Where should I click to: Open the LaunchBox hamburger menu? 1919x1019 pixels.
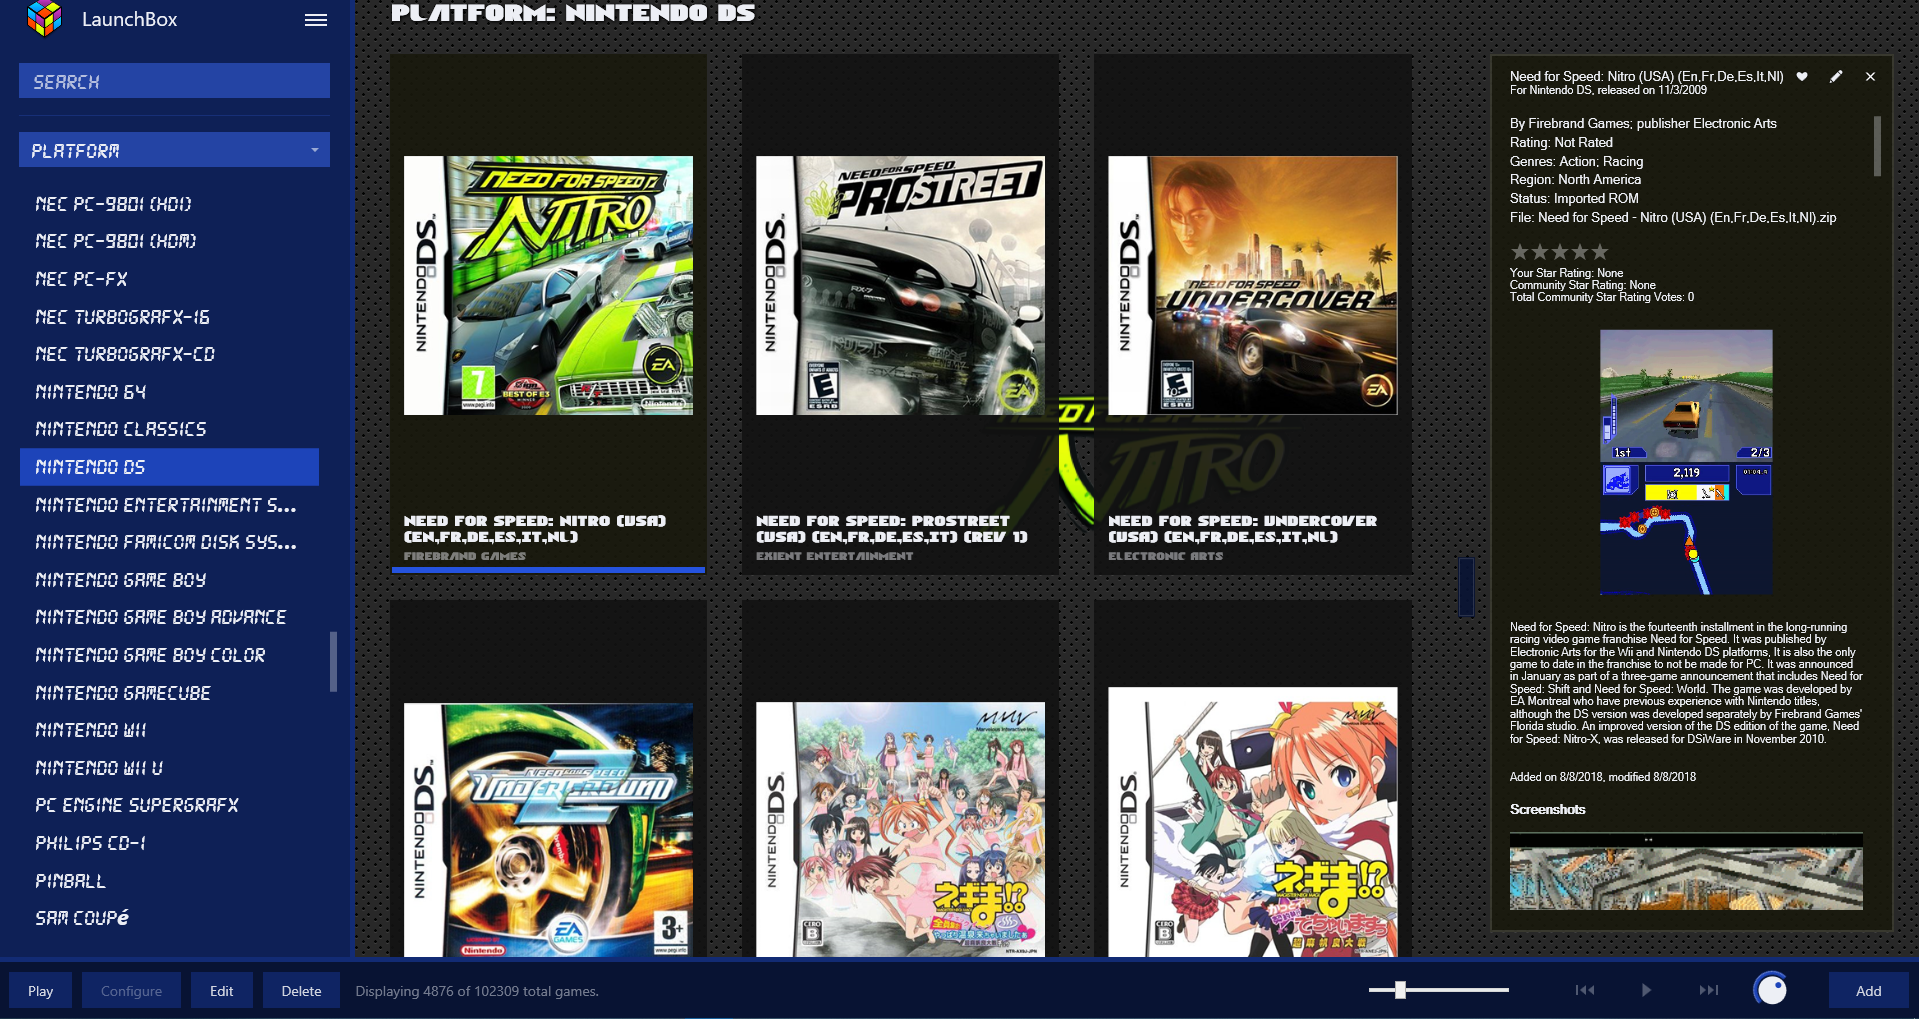point(316,20)
